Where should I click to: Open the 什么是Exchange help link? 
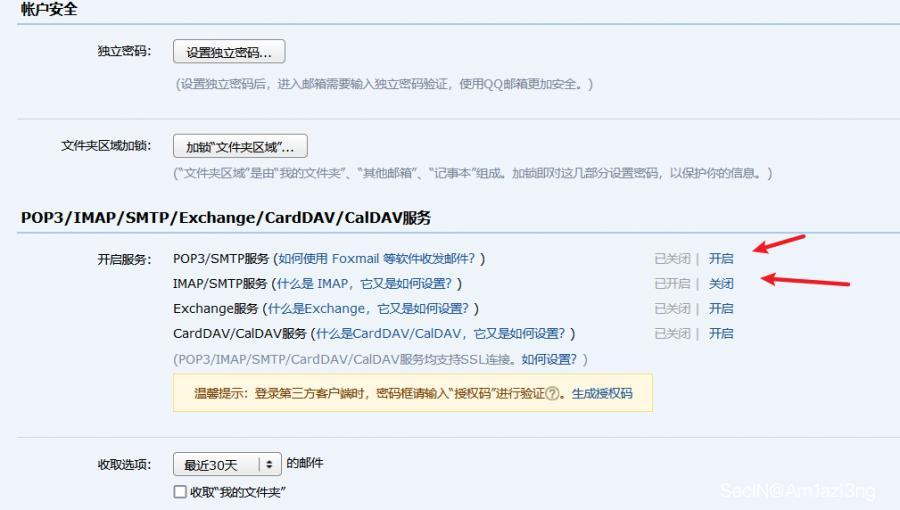pyautogui.click(x=368, y=309)
